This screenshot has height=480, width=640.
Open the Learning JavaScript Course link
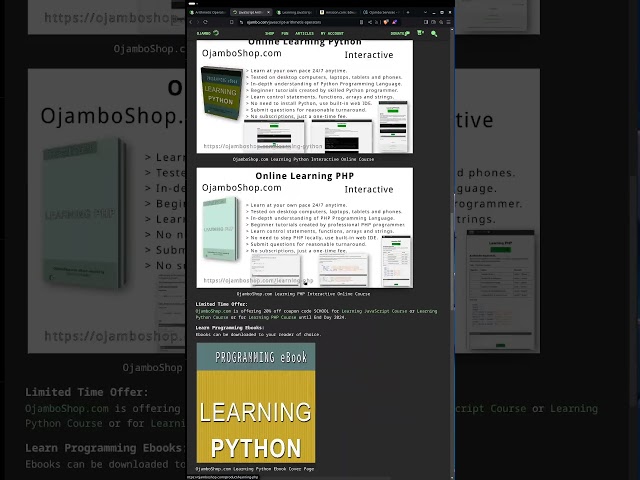point(374,311)
